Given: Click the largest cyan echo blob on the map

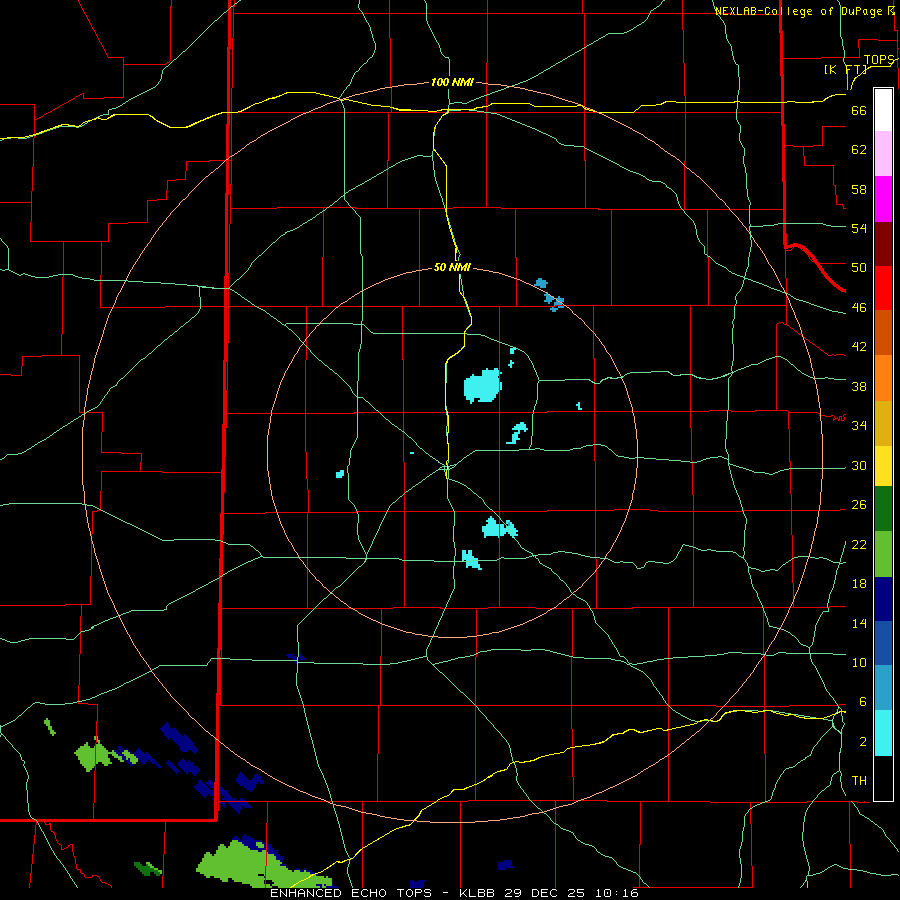Looking at the screenshot, I should (482, 386).
